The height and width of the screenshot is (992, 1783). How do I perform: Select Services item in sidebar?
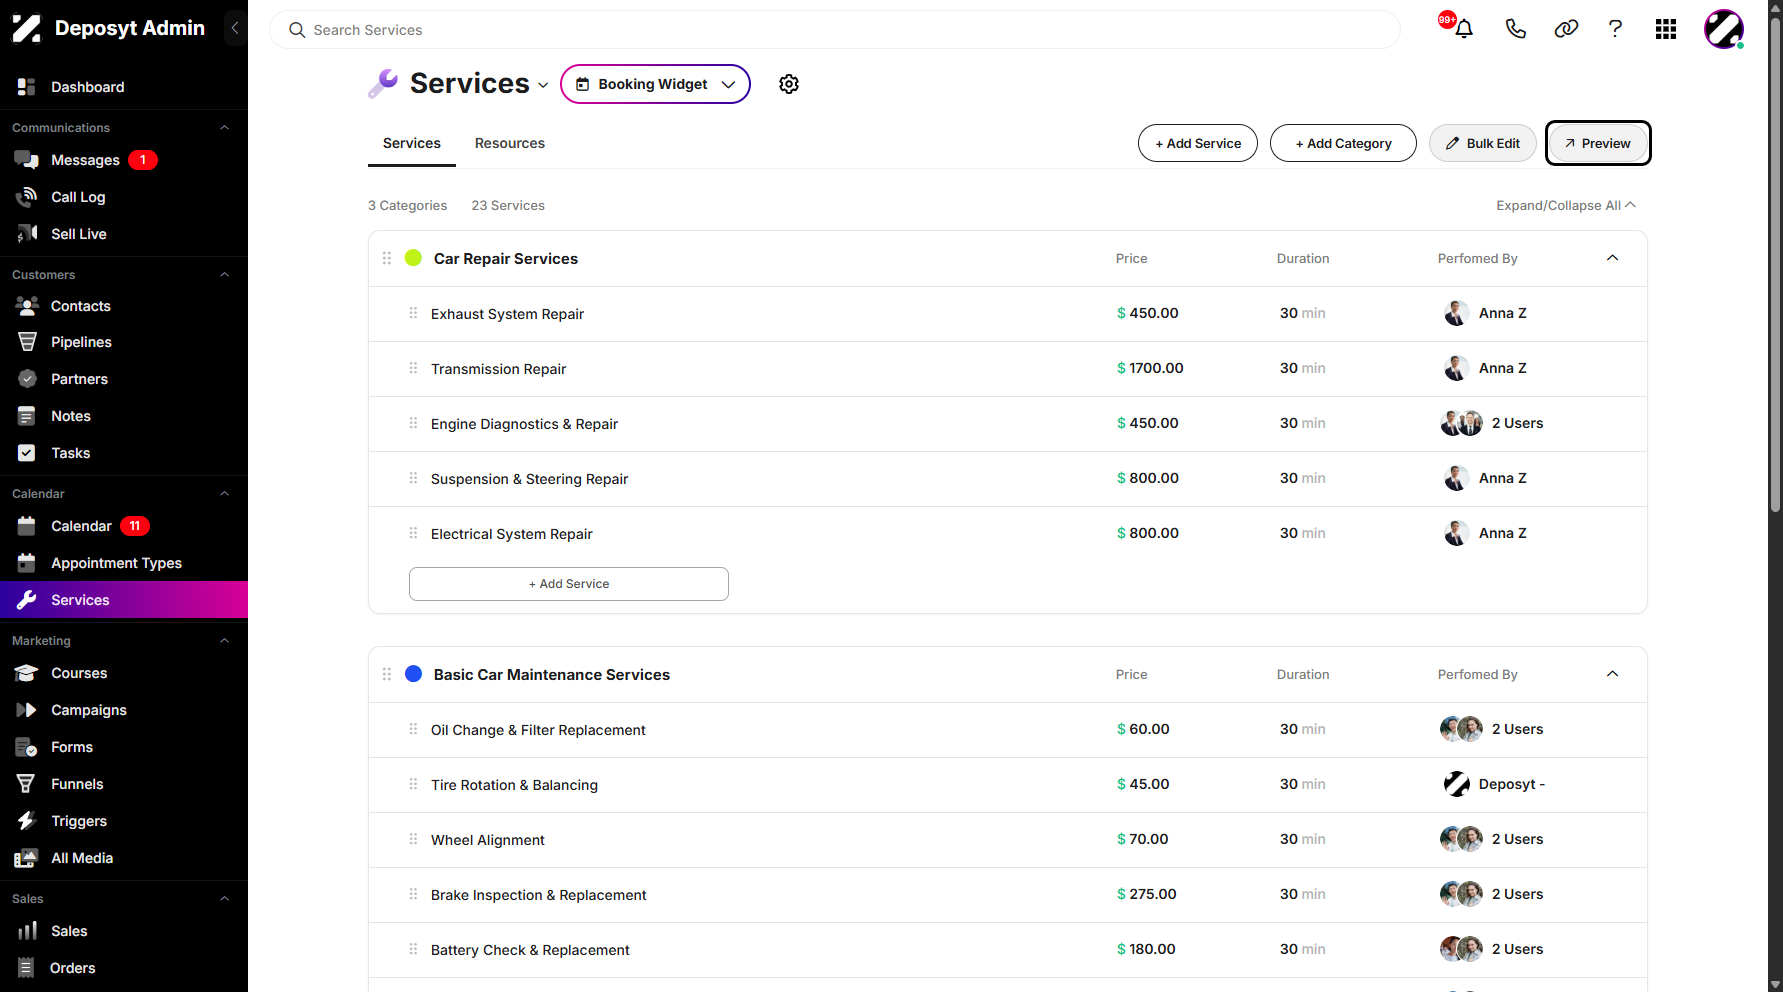click(x=124, y=600)
